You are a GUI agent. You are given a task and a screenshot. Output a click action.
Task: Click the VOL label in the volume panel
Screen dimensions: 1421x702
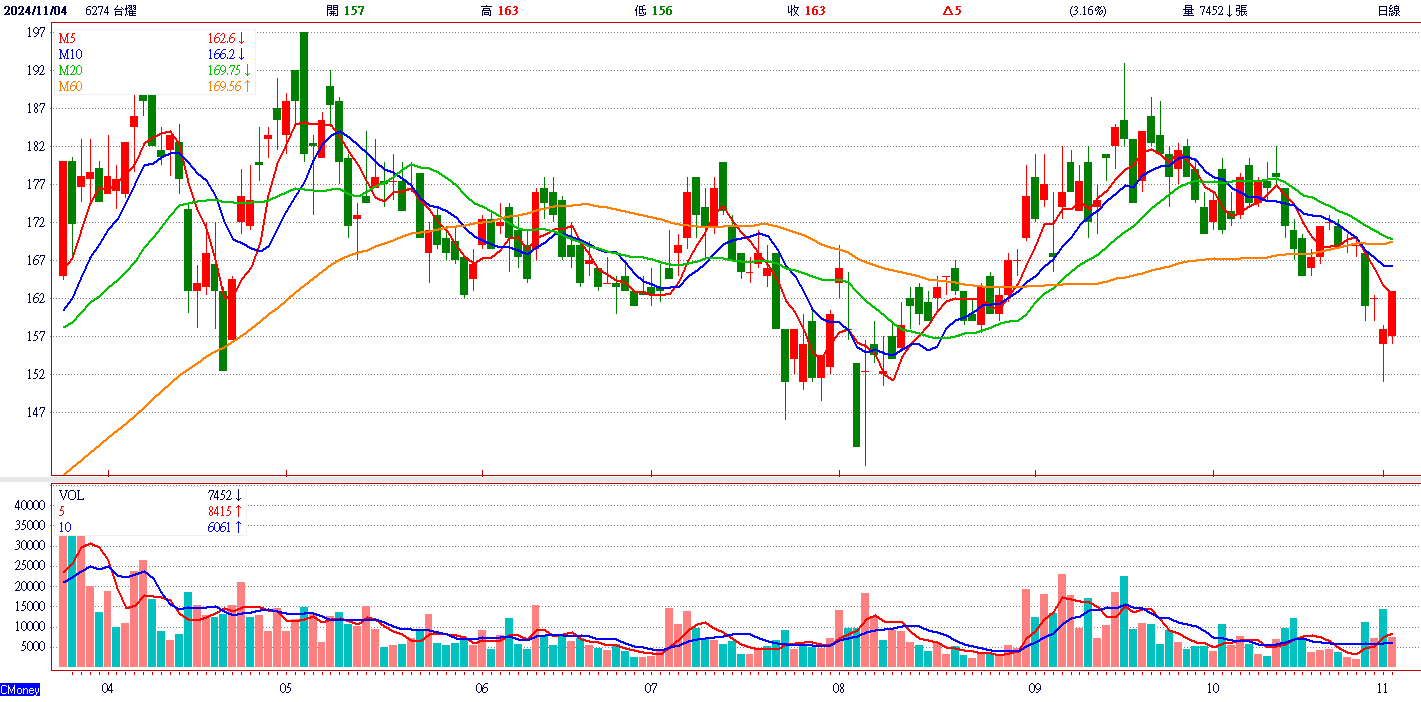(72, 495)
